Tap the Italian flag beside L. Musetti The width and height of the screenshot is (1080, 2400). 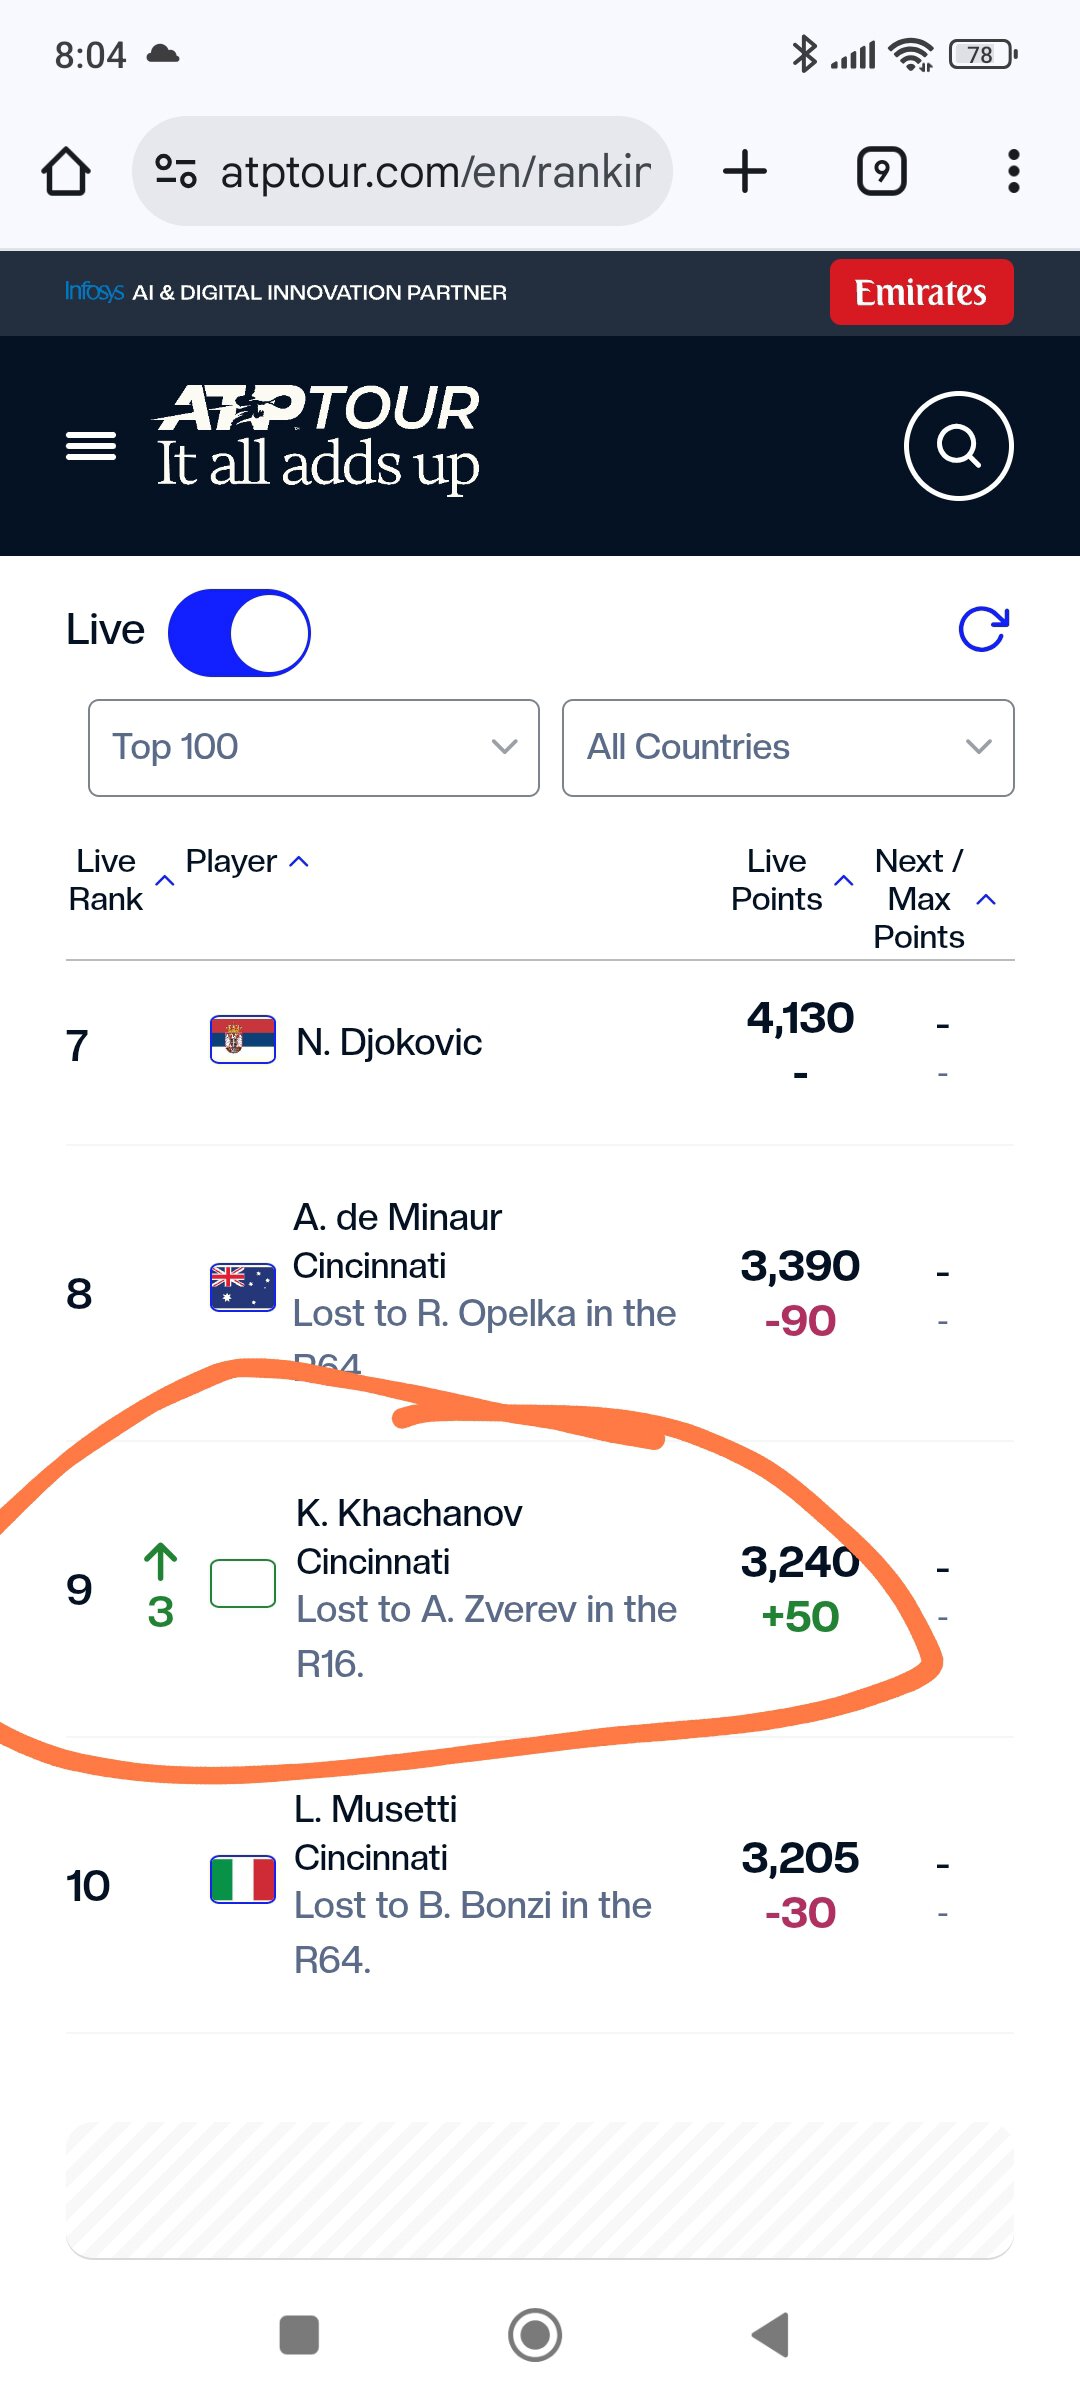pos(243,1880)
